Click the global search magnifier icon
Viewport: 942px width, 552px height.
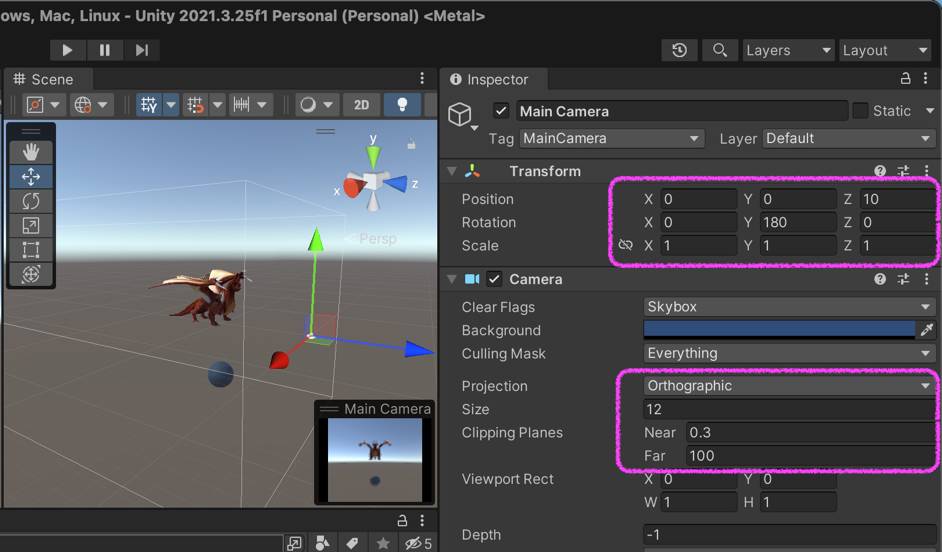coord(719,50)
